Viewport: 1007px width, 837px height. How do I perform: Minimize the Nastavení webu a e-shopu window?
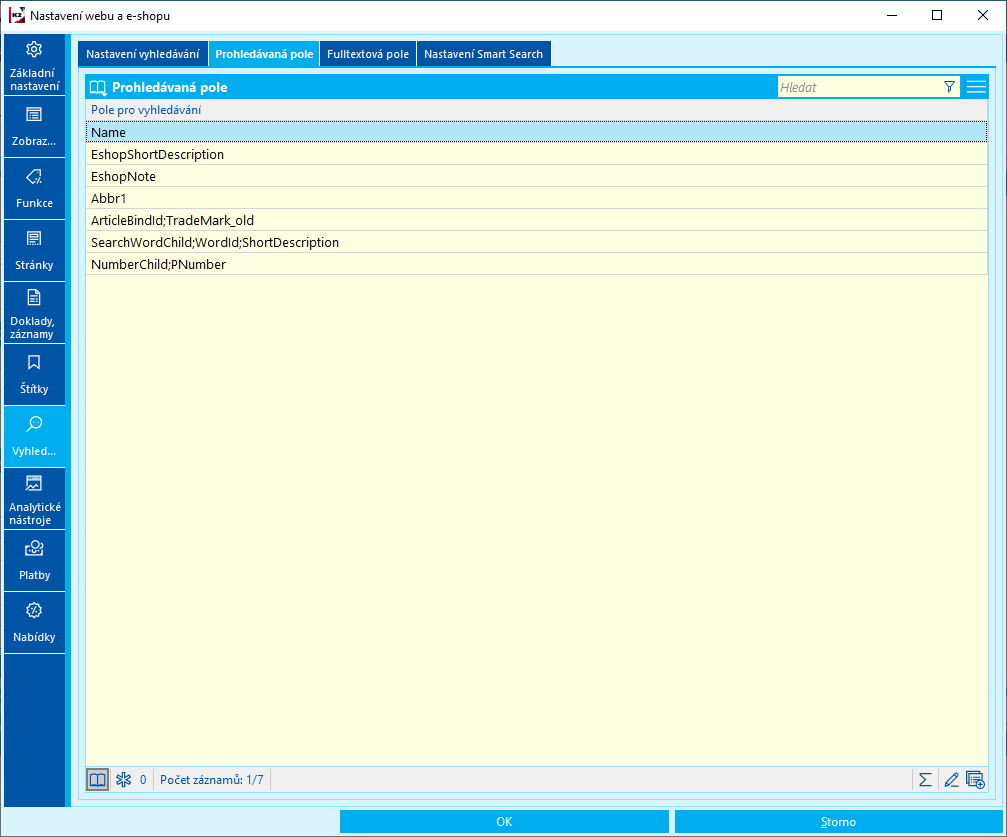coord(892,15)
